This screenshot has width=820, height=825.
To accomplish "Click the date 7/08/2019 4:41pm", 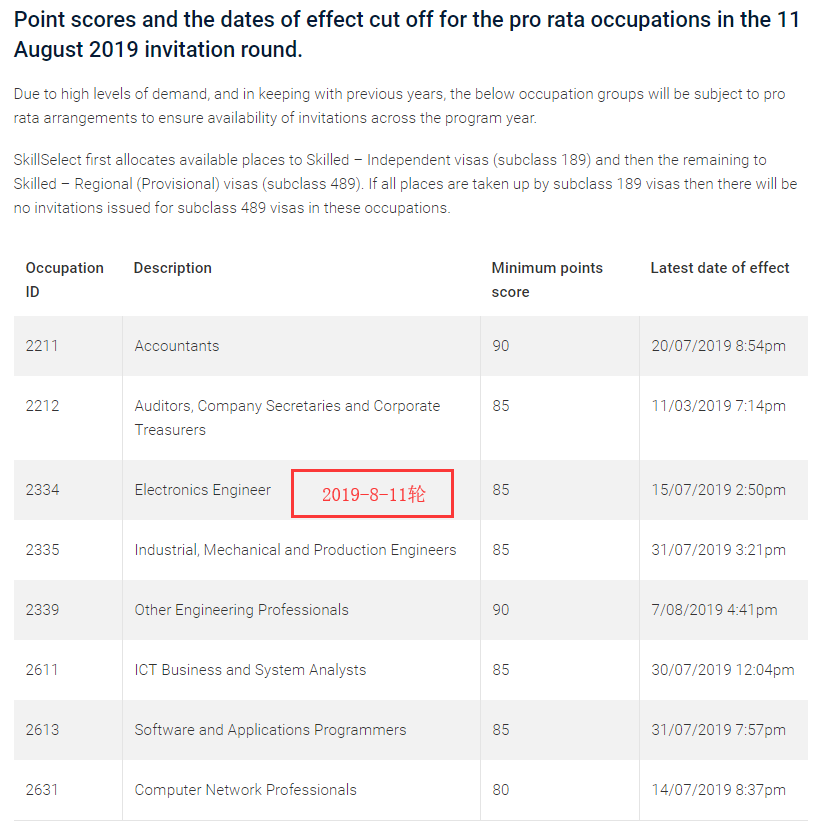I will (714, 610).
